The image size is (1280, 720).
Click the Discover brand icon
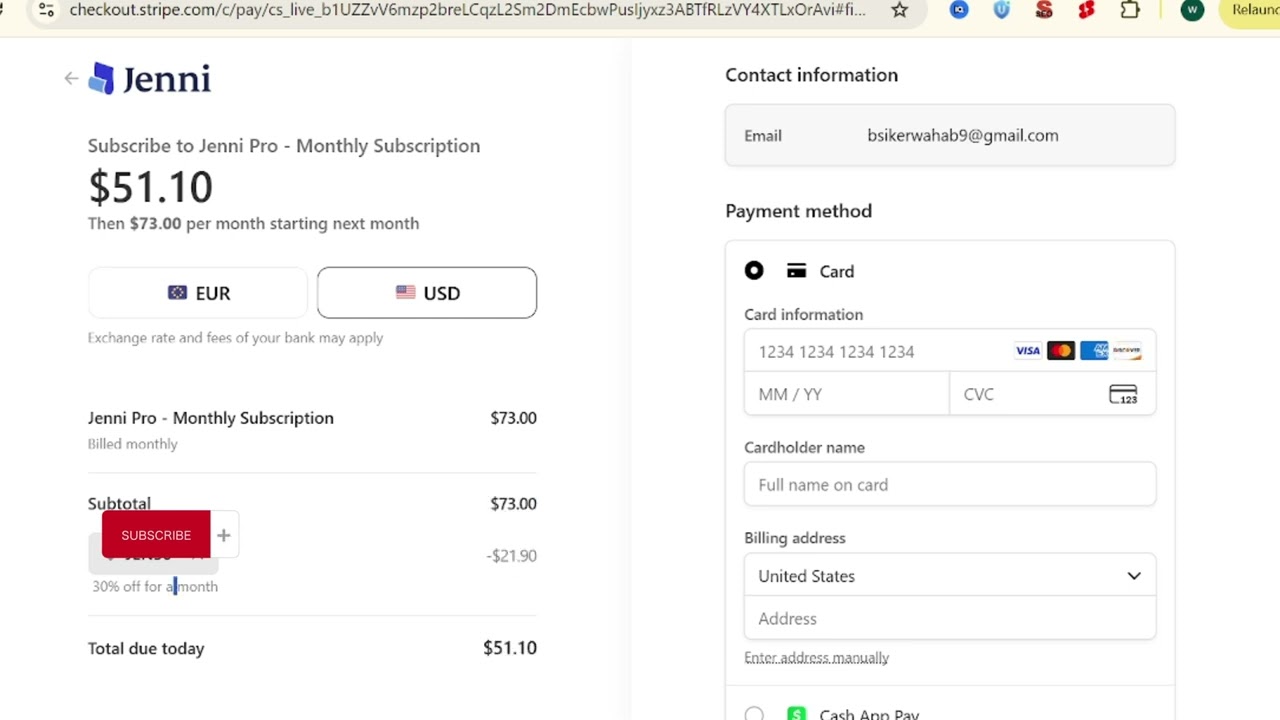pyautogui.click(x=1127, y=351)
